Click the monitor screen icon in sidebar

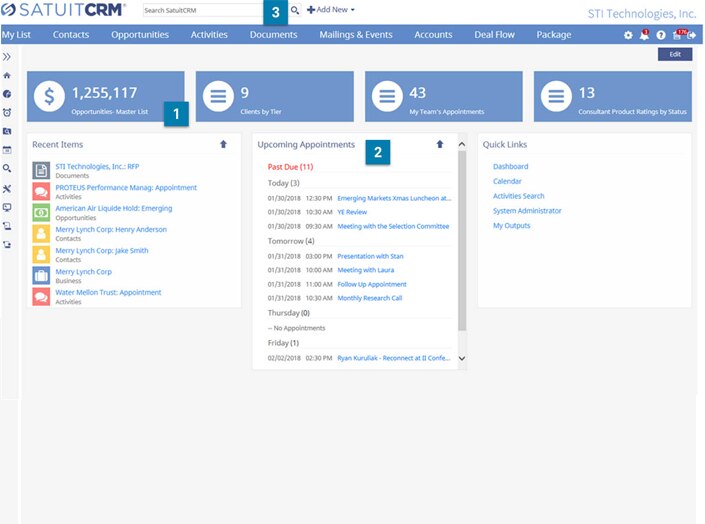7,207
